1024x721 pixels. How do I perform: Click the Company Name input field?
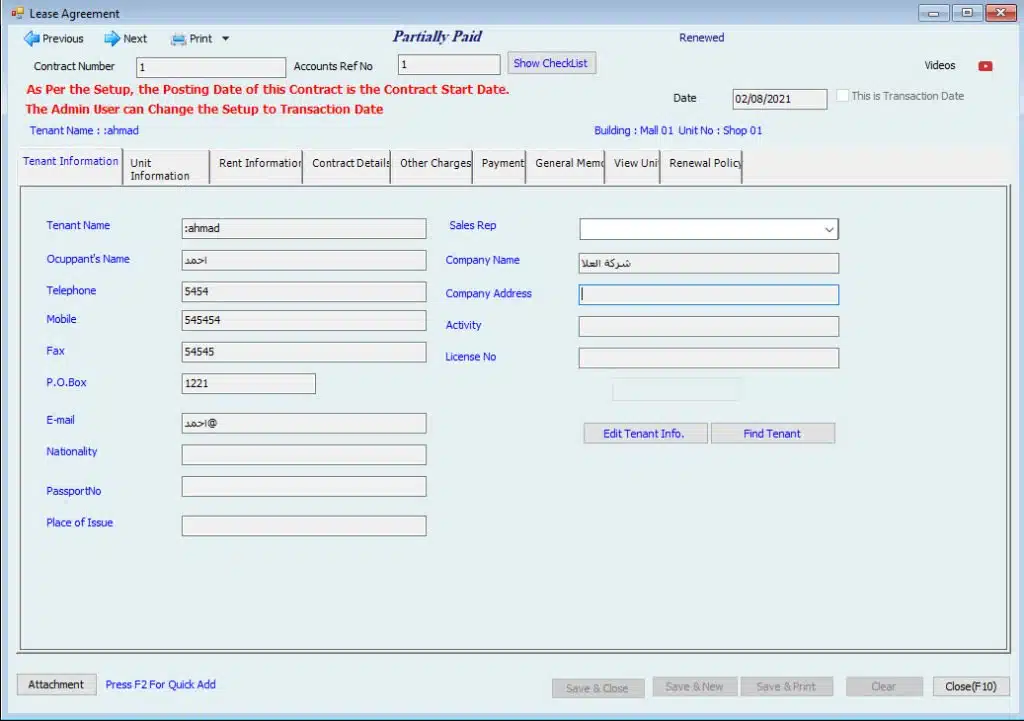[x=709, y=263]
